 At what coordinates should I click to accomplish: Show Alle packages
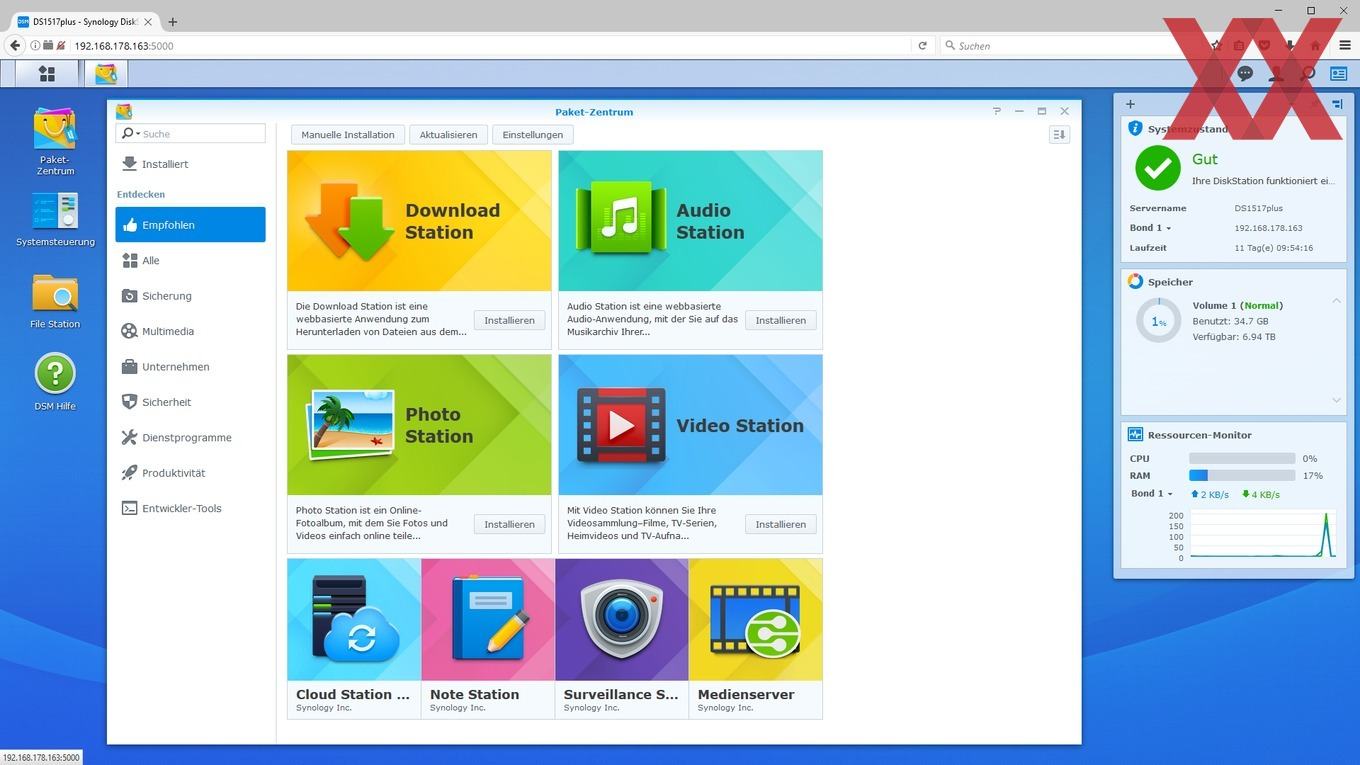[190, 260]
